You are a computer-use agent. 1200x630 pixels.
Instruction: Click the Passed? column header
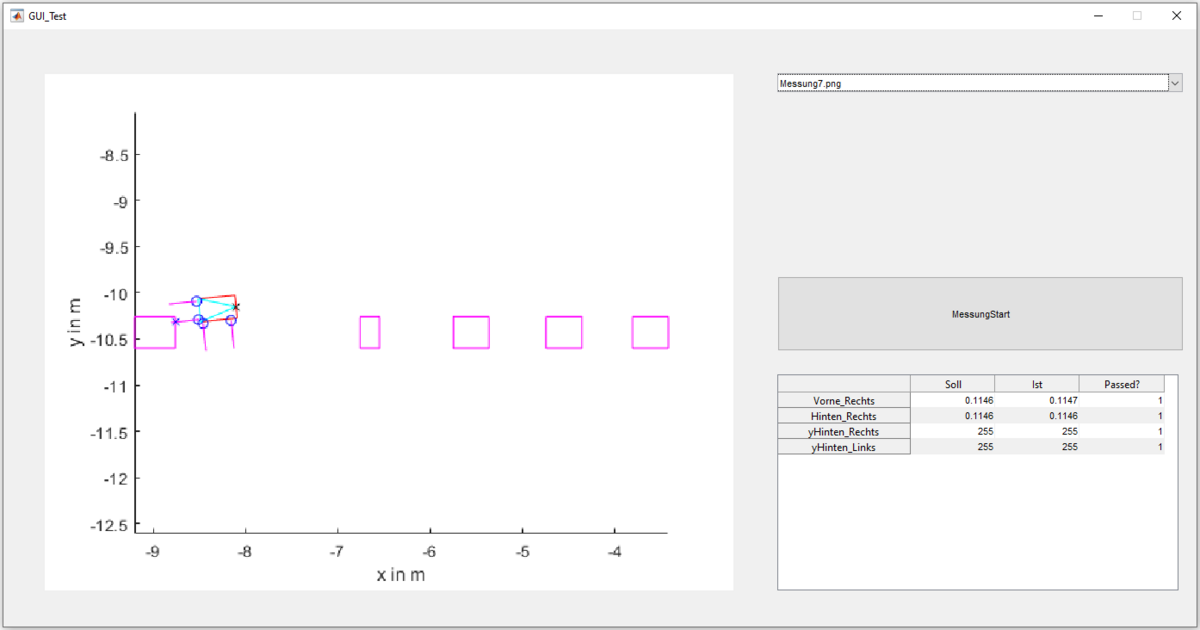click(x=1121, y=384)
